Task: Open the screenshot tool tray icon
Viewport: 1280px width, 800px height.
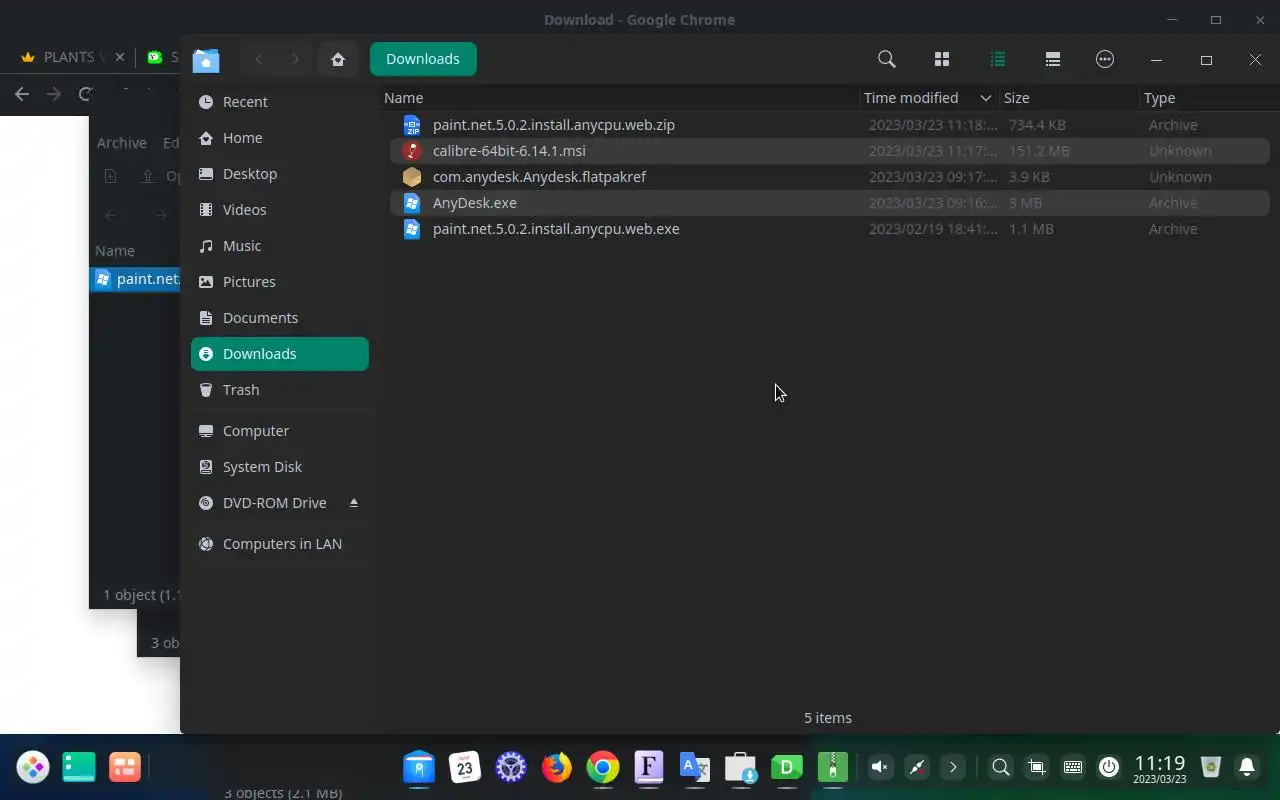Action: coord(1037,767)
